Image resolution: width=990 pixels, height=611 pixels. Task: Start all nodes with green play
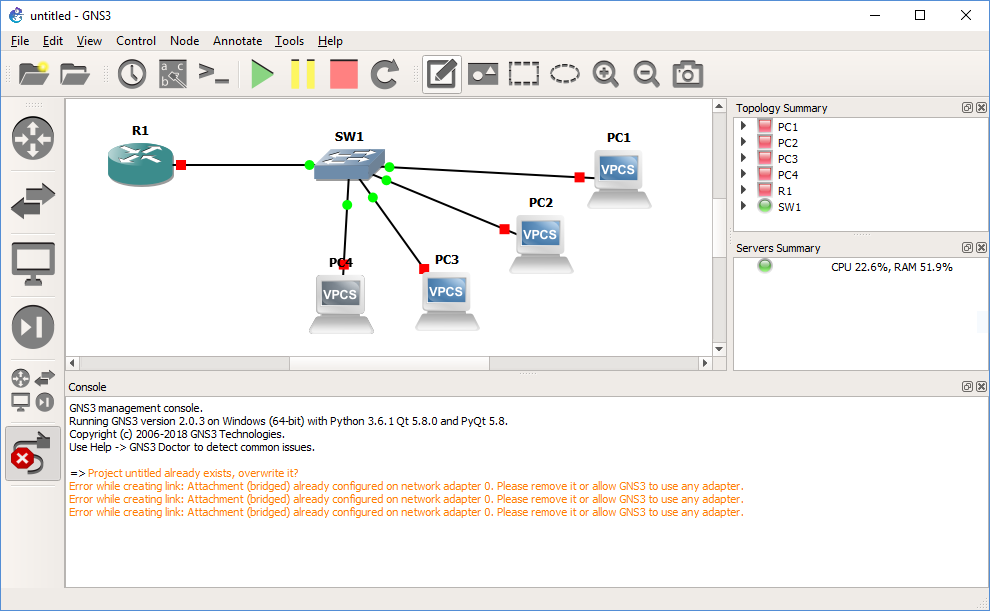pos(262,74)
